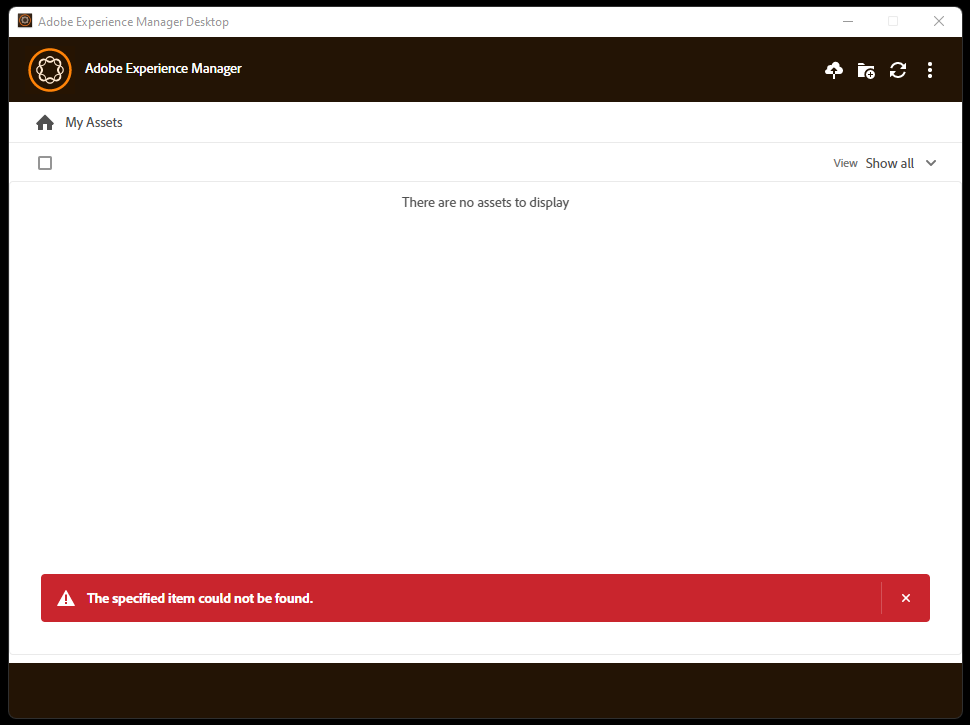Click the View label near the dropdown
Image resolution: width=970 pixels, height=725 pixels.
[845, 163]
